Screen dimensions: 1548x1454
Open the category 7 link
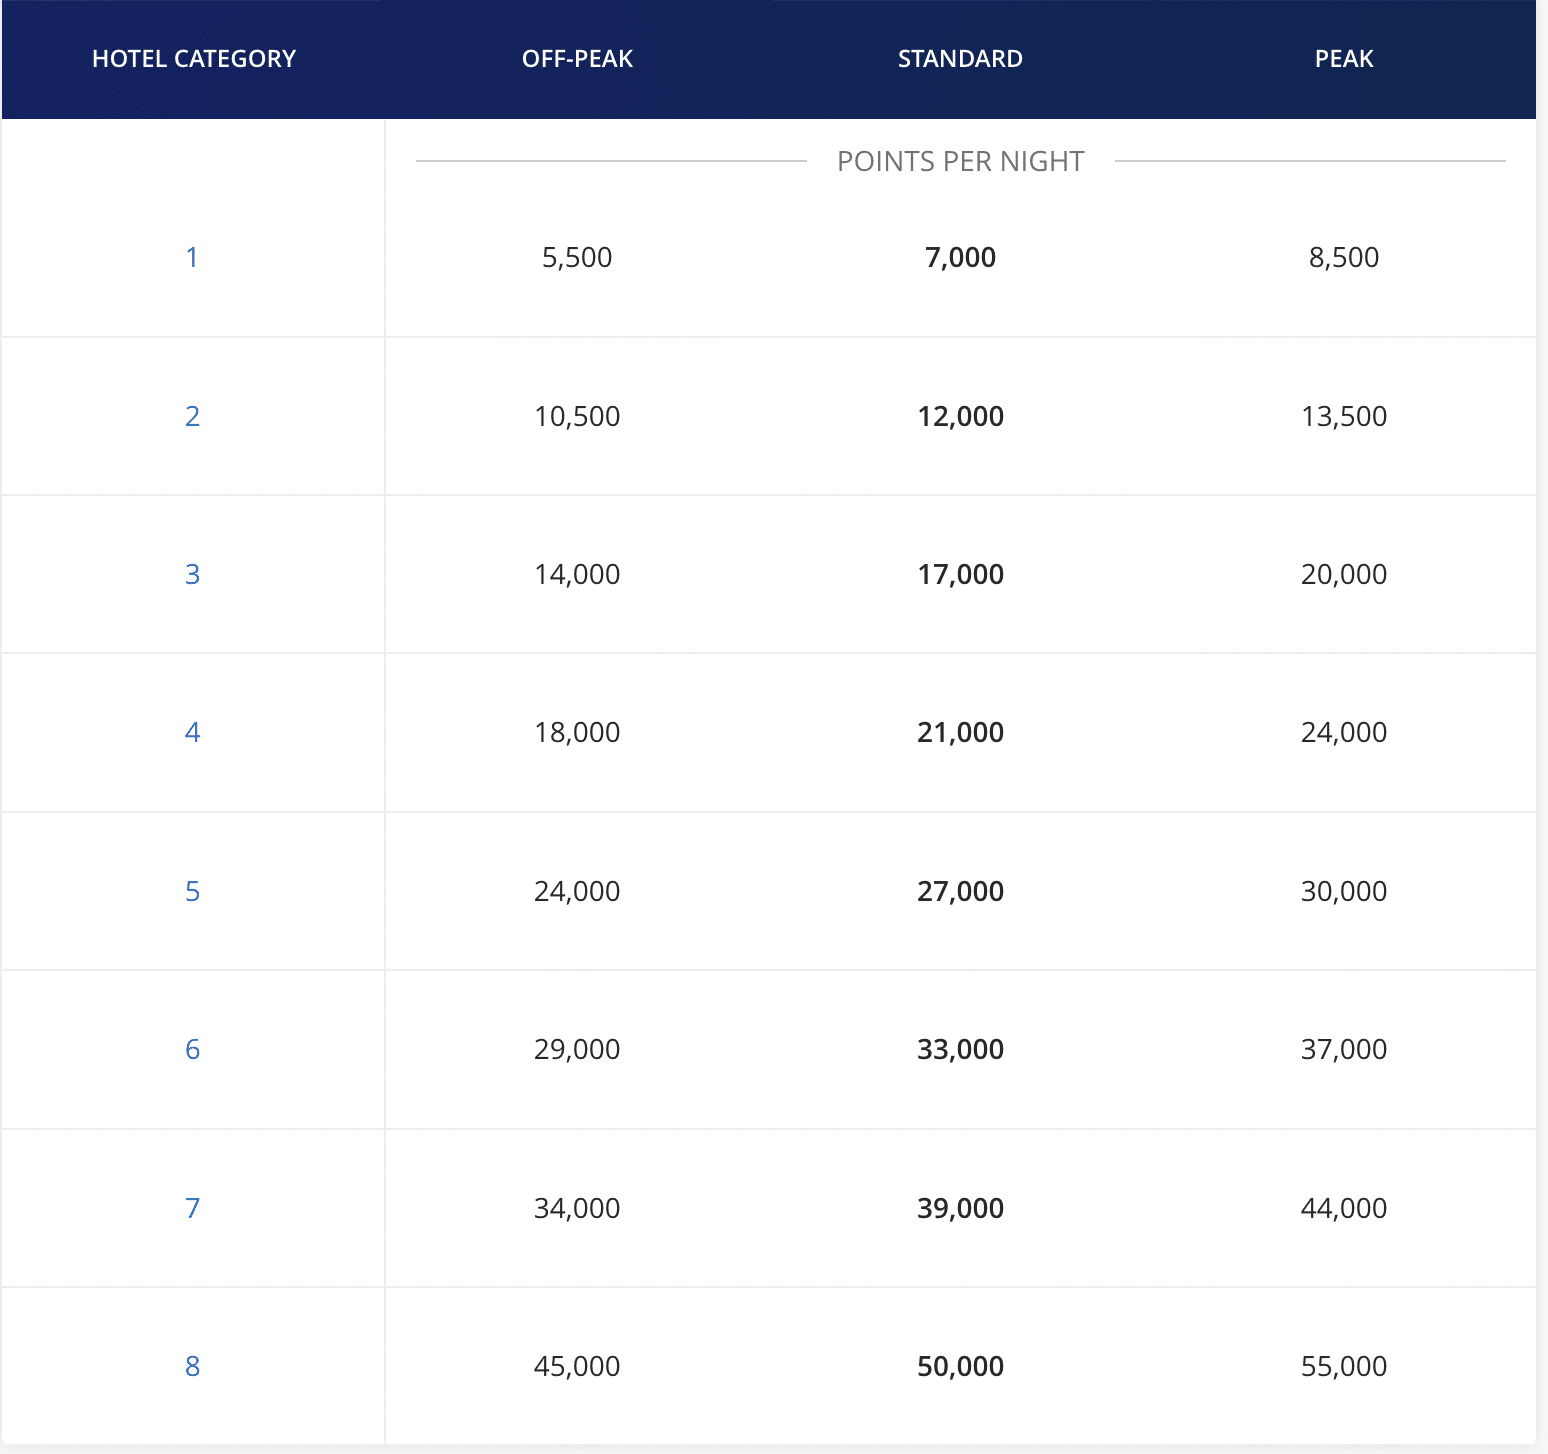(192, 1208)
